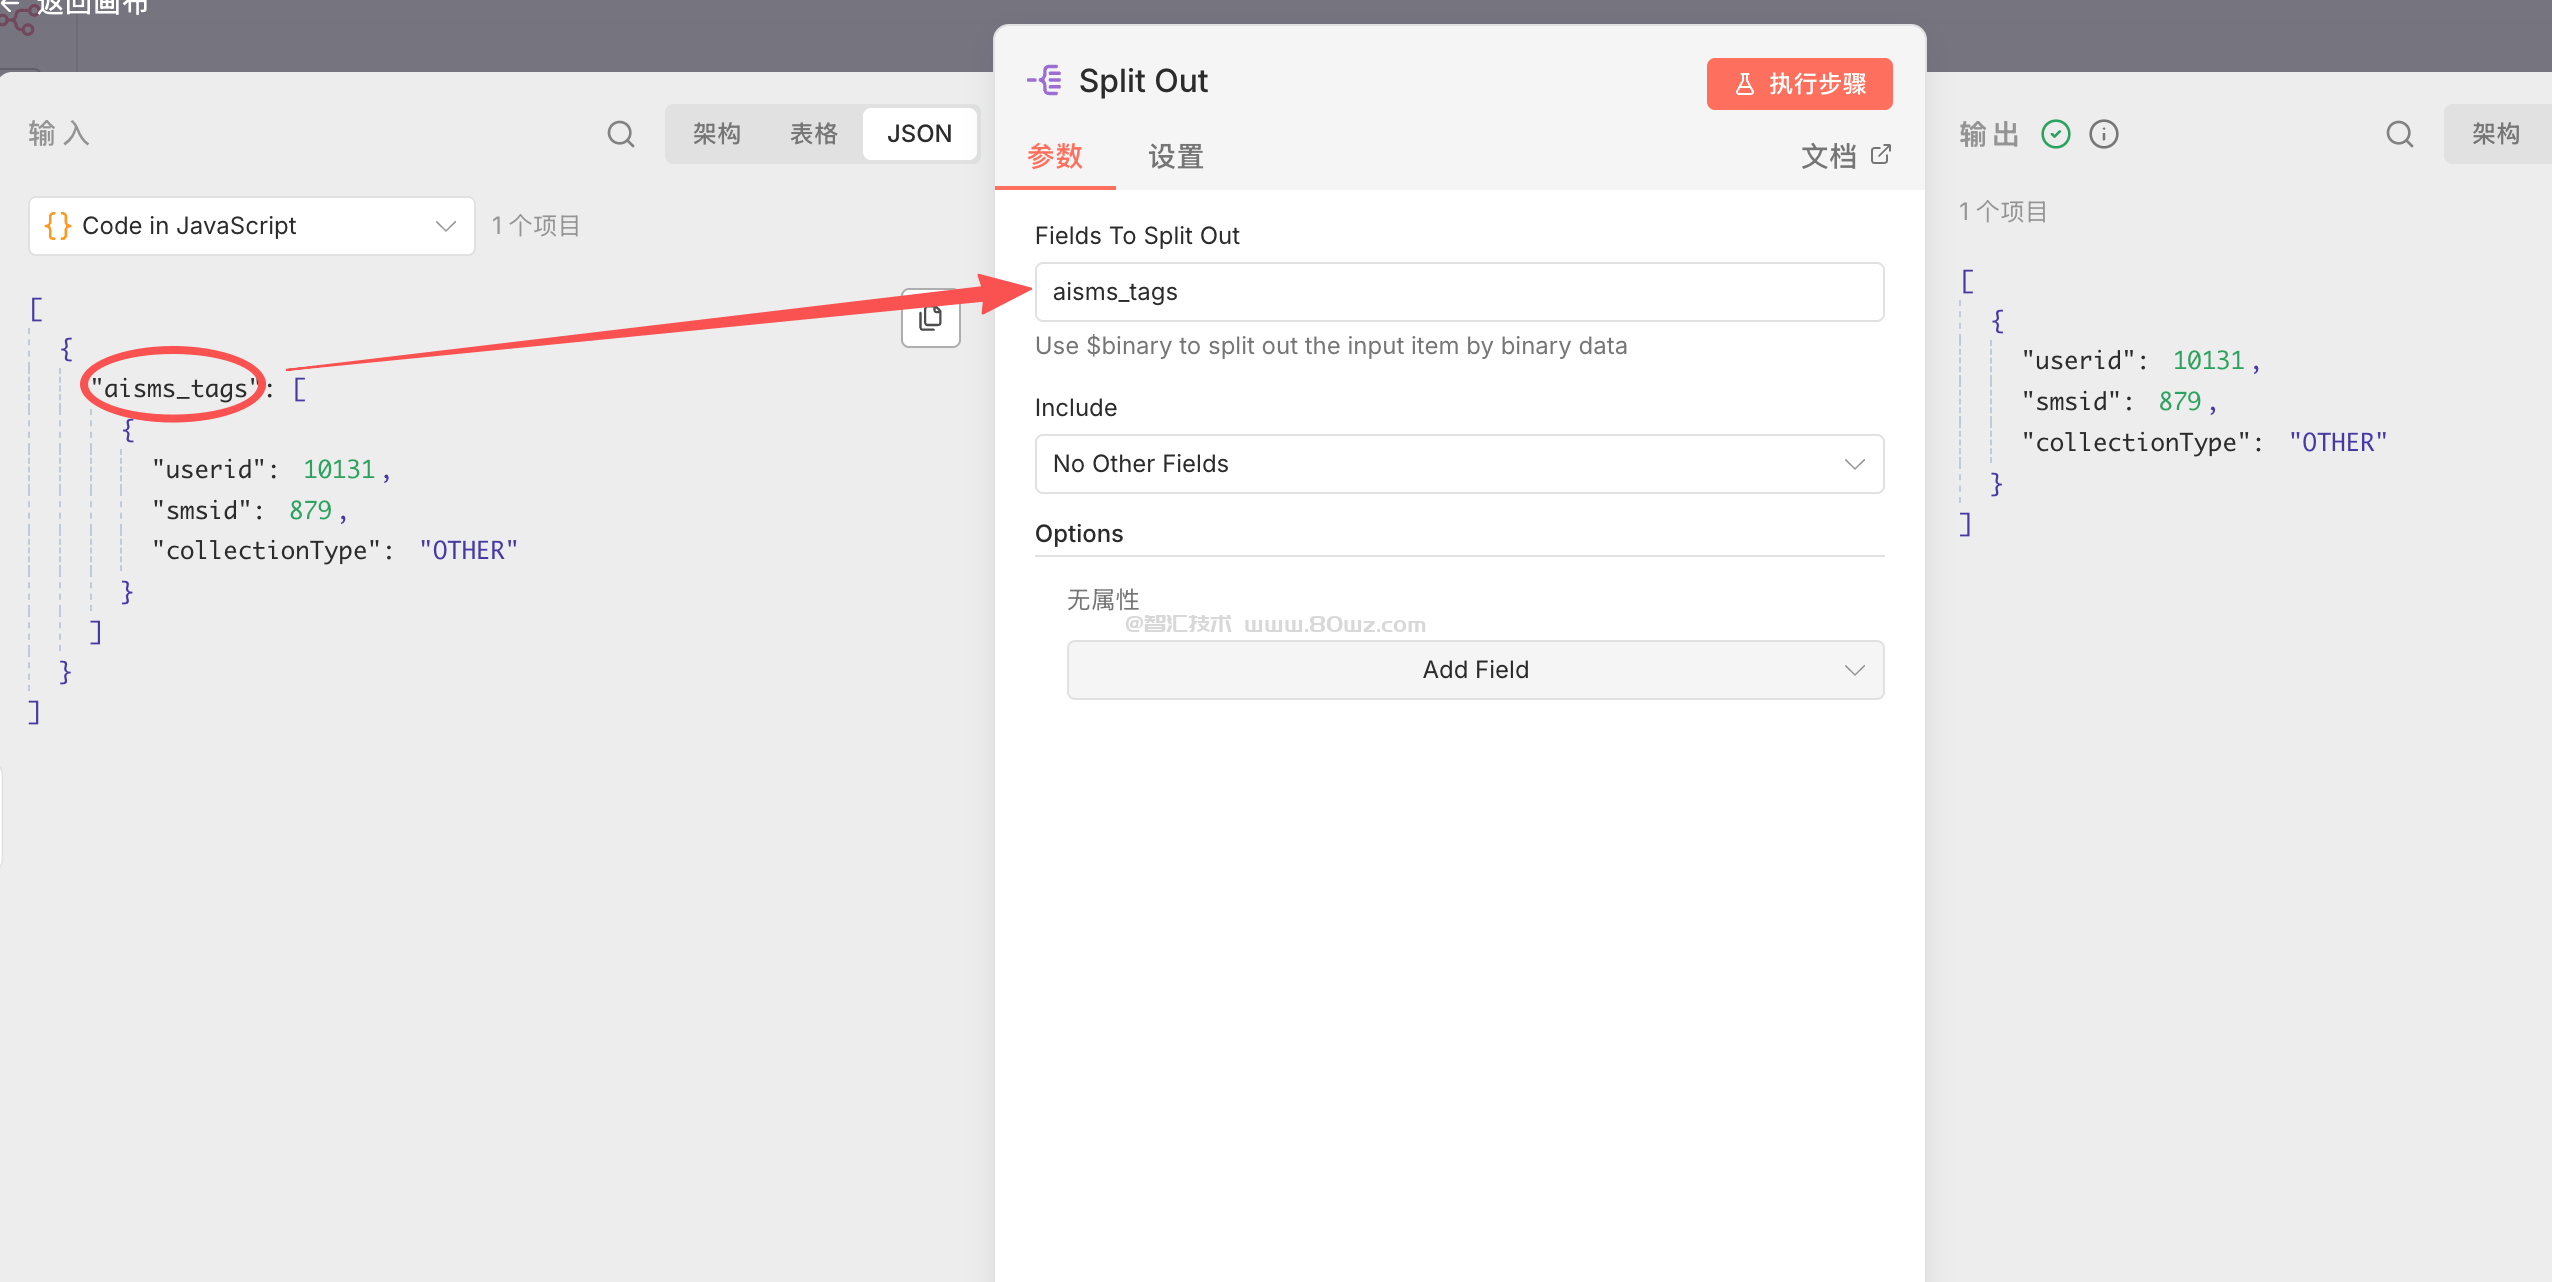
Task: Open the 文档 documentation link
Action: click(x=1828, y=156)
